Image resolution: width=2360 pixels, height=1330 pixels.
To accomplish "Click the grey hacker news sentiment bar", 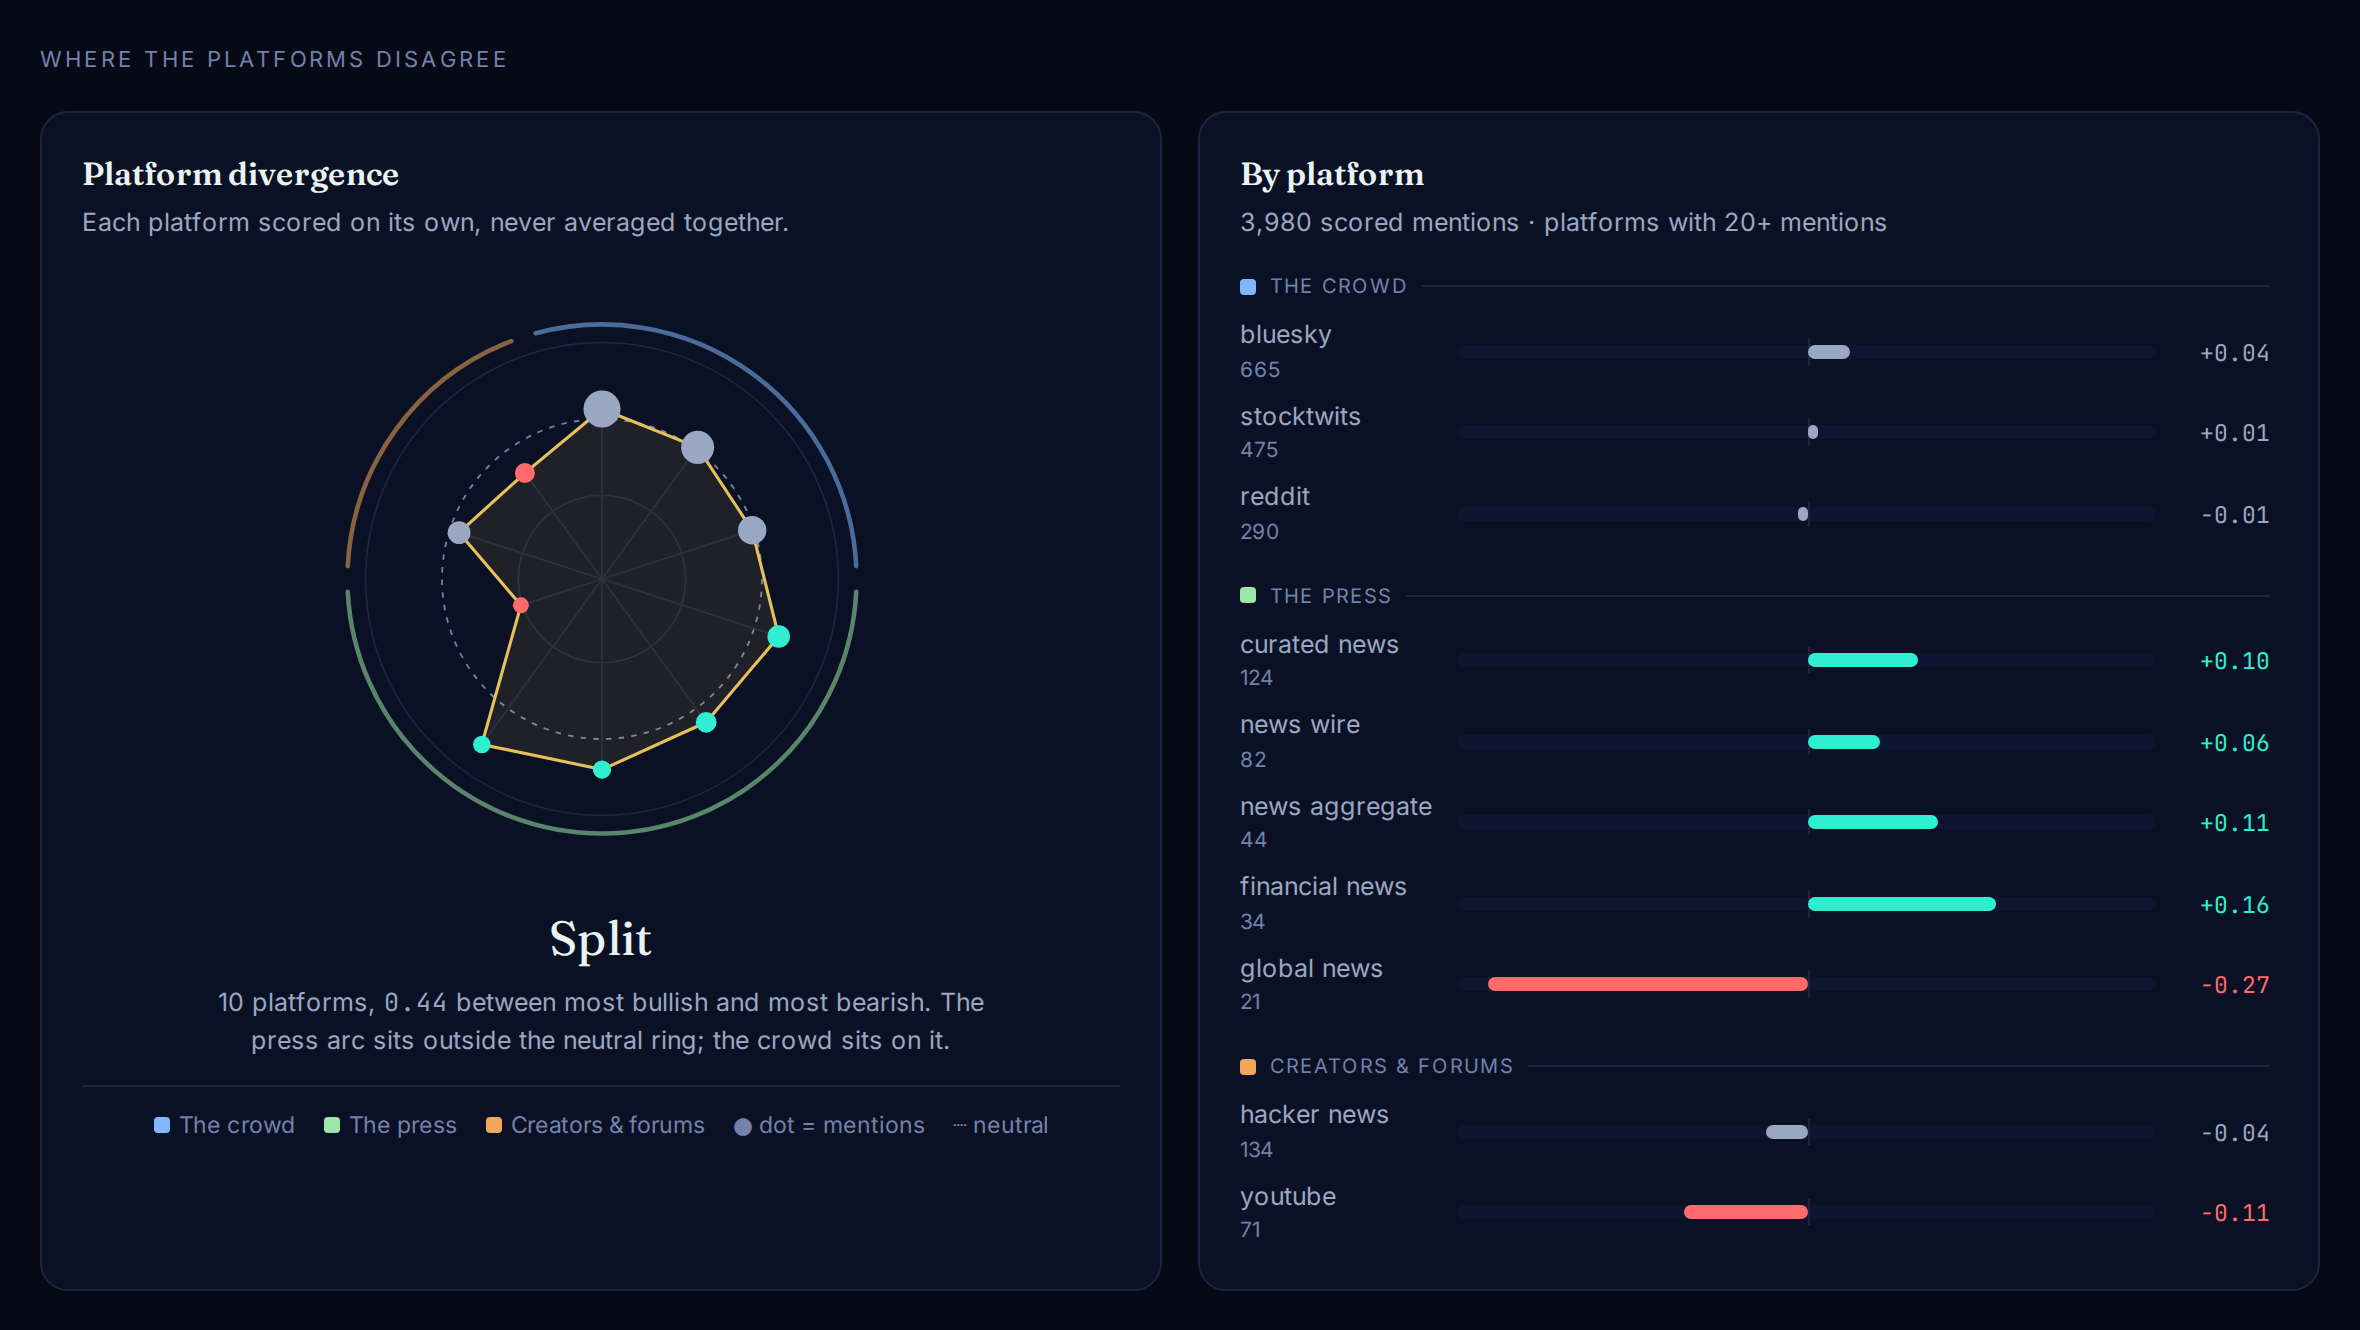I will 1787,1132.
